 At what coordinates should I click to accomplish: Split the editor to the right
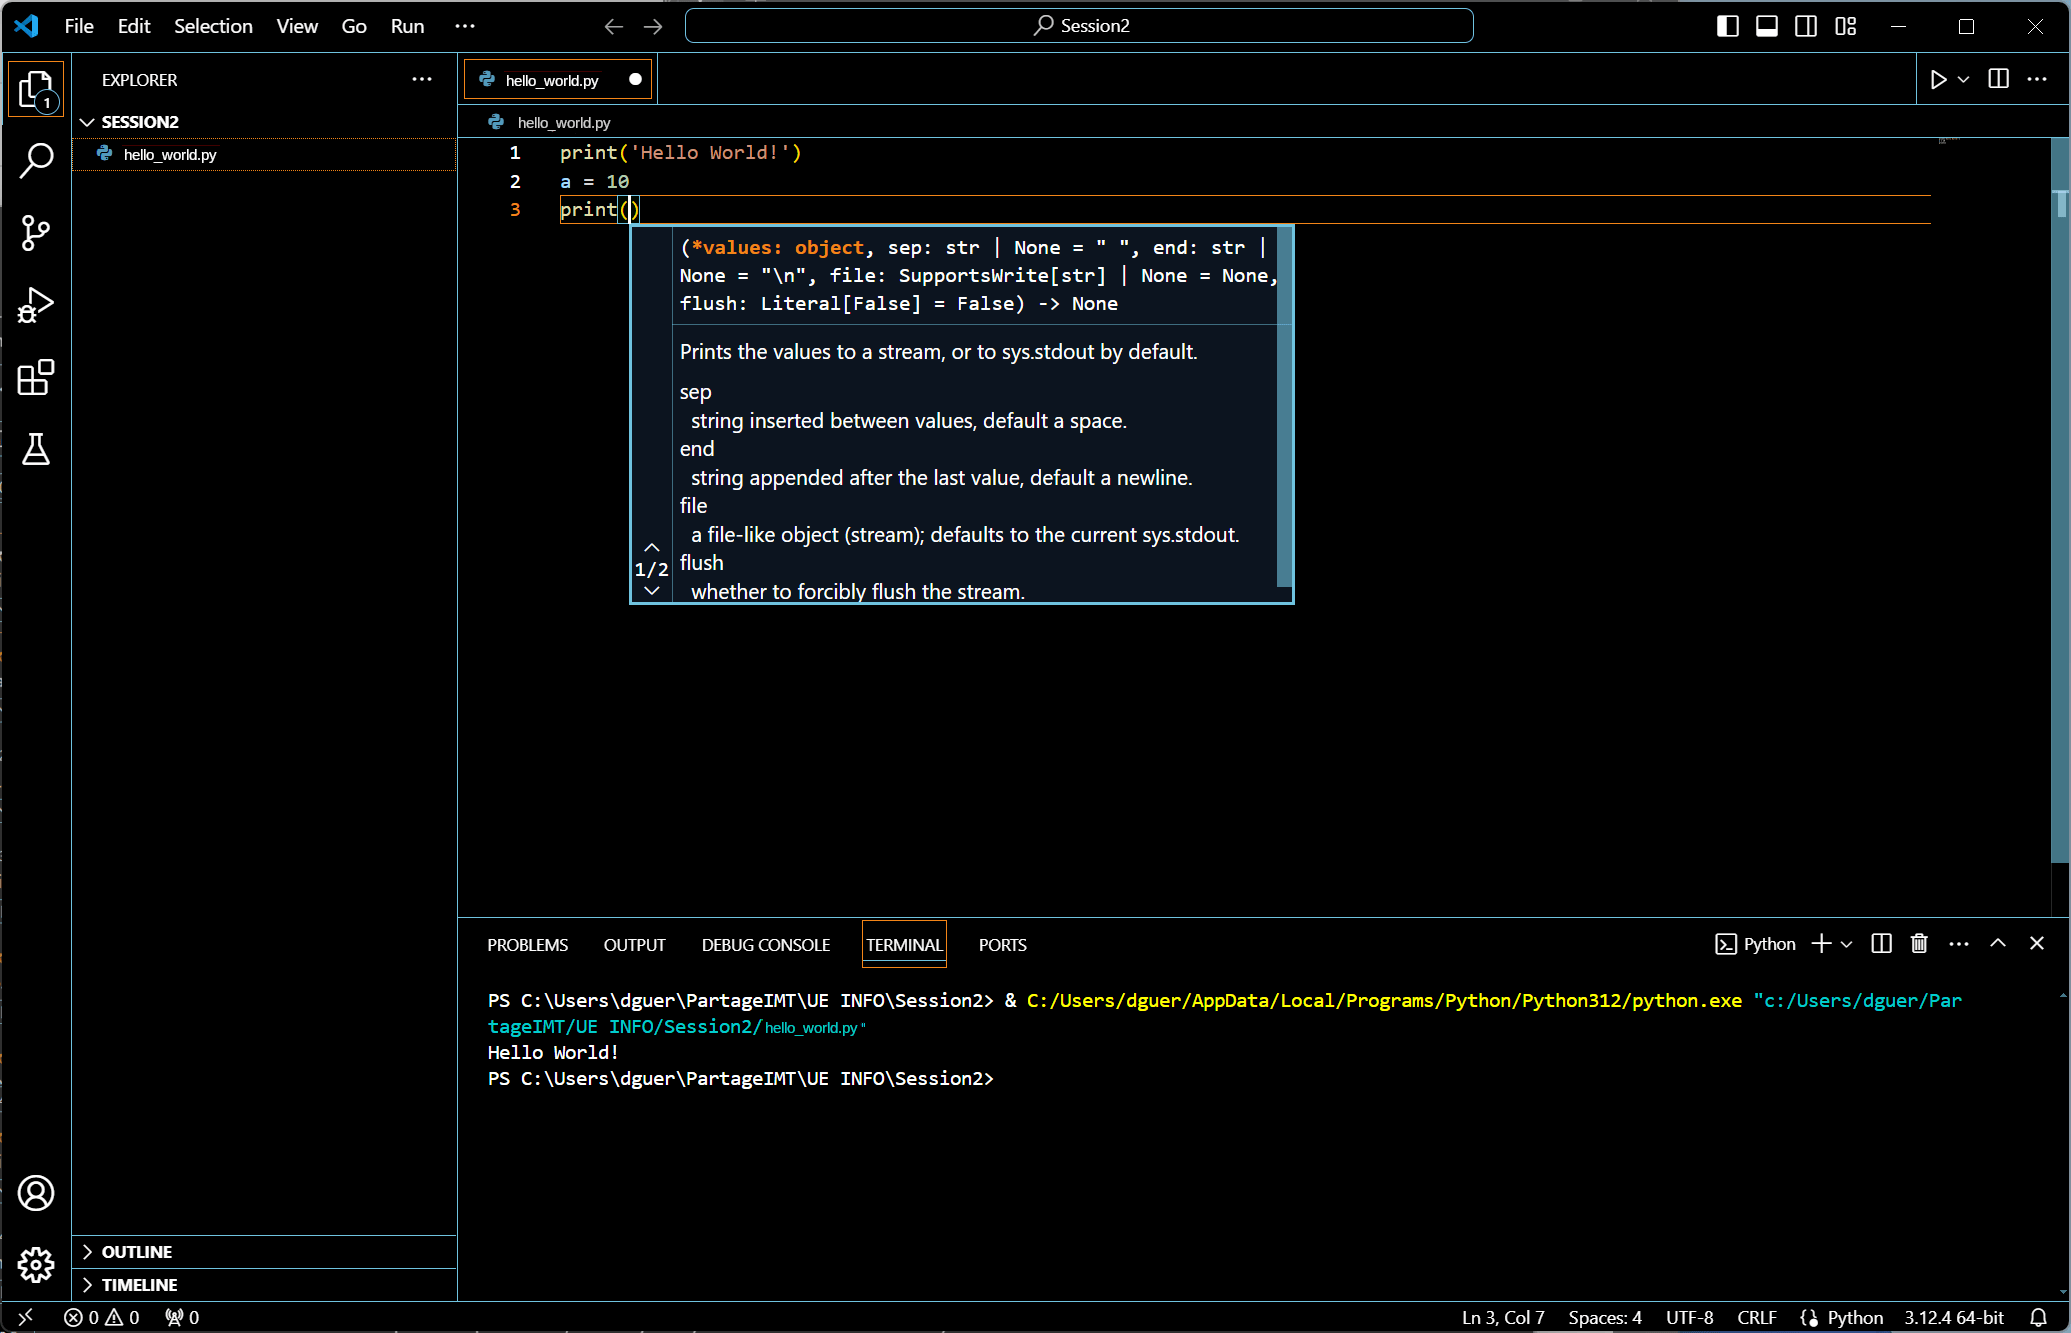point(1998,80)
